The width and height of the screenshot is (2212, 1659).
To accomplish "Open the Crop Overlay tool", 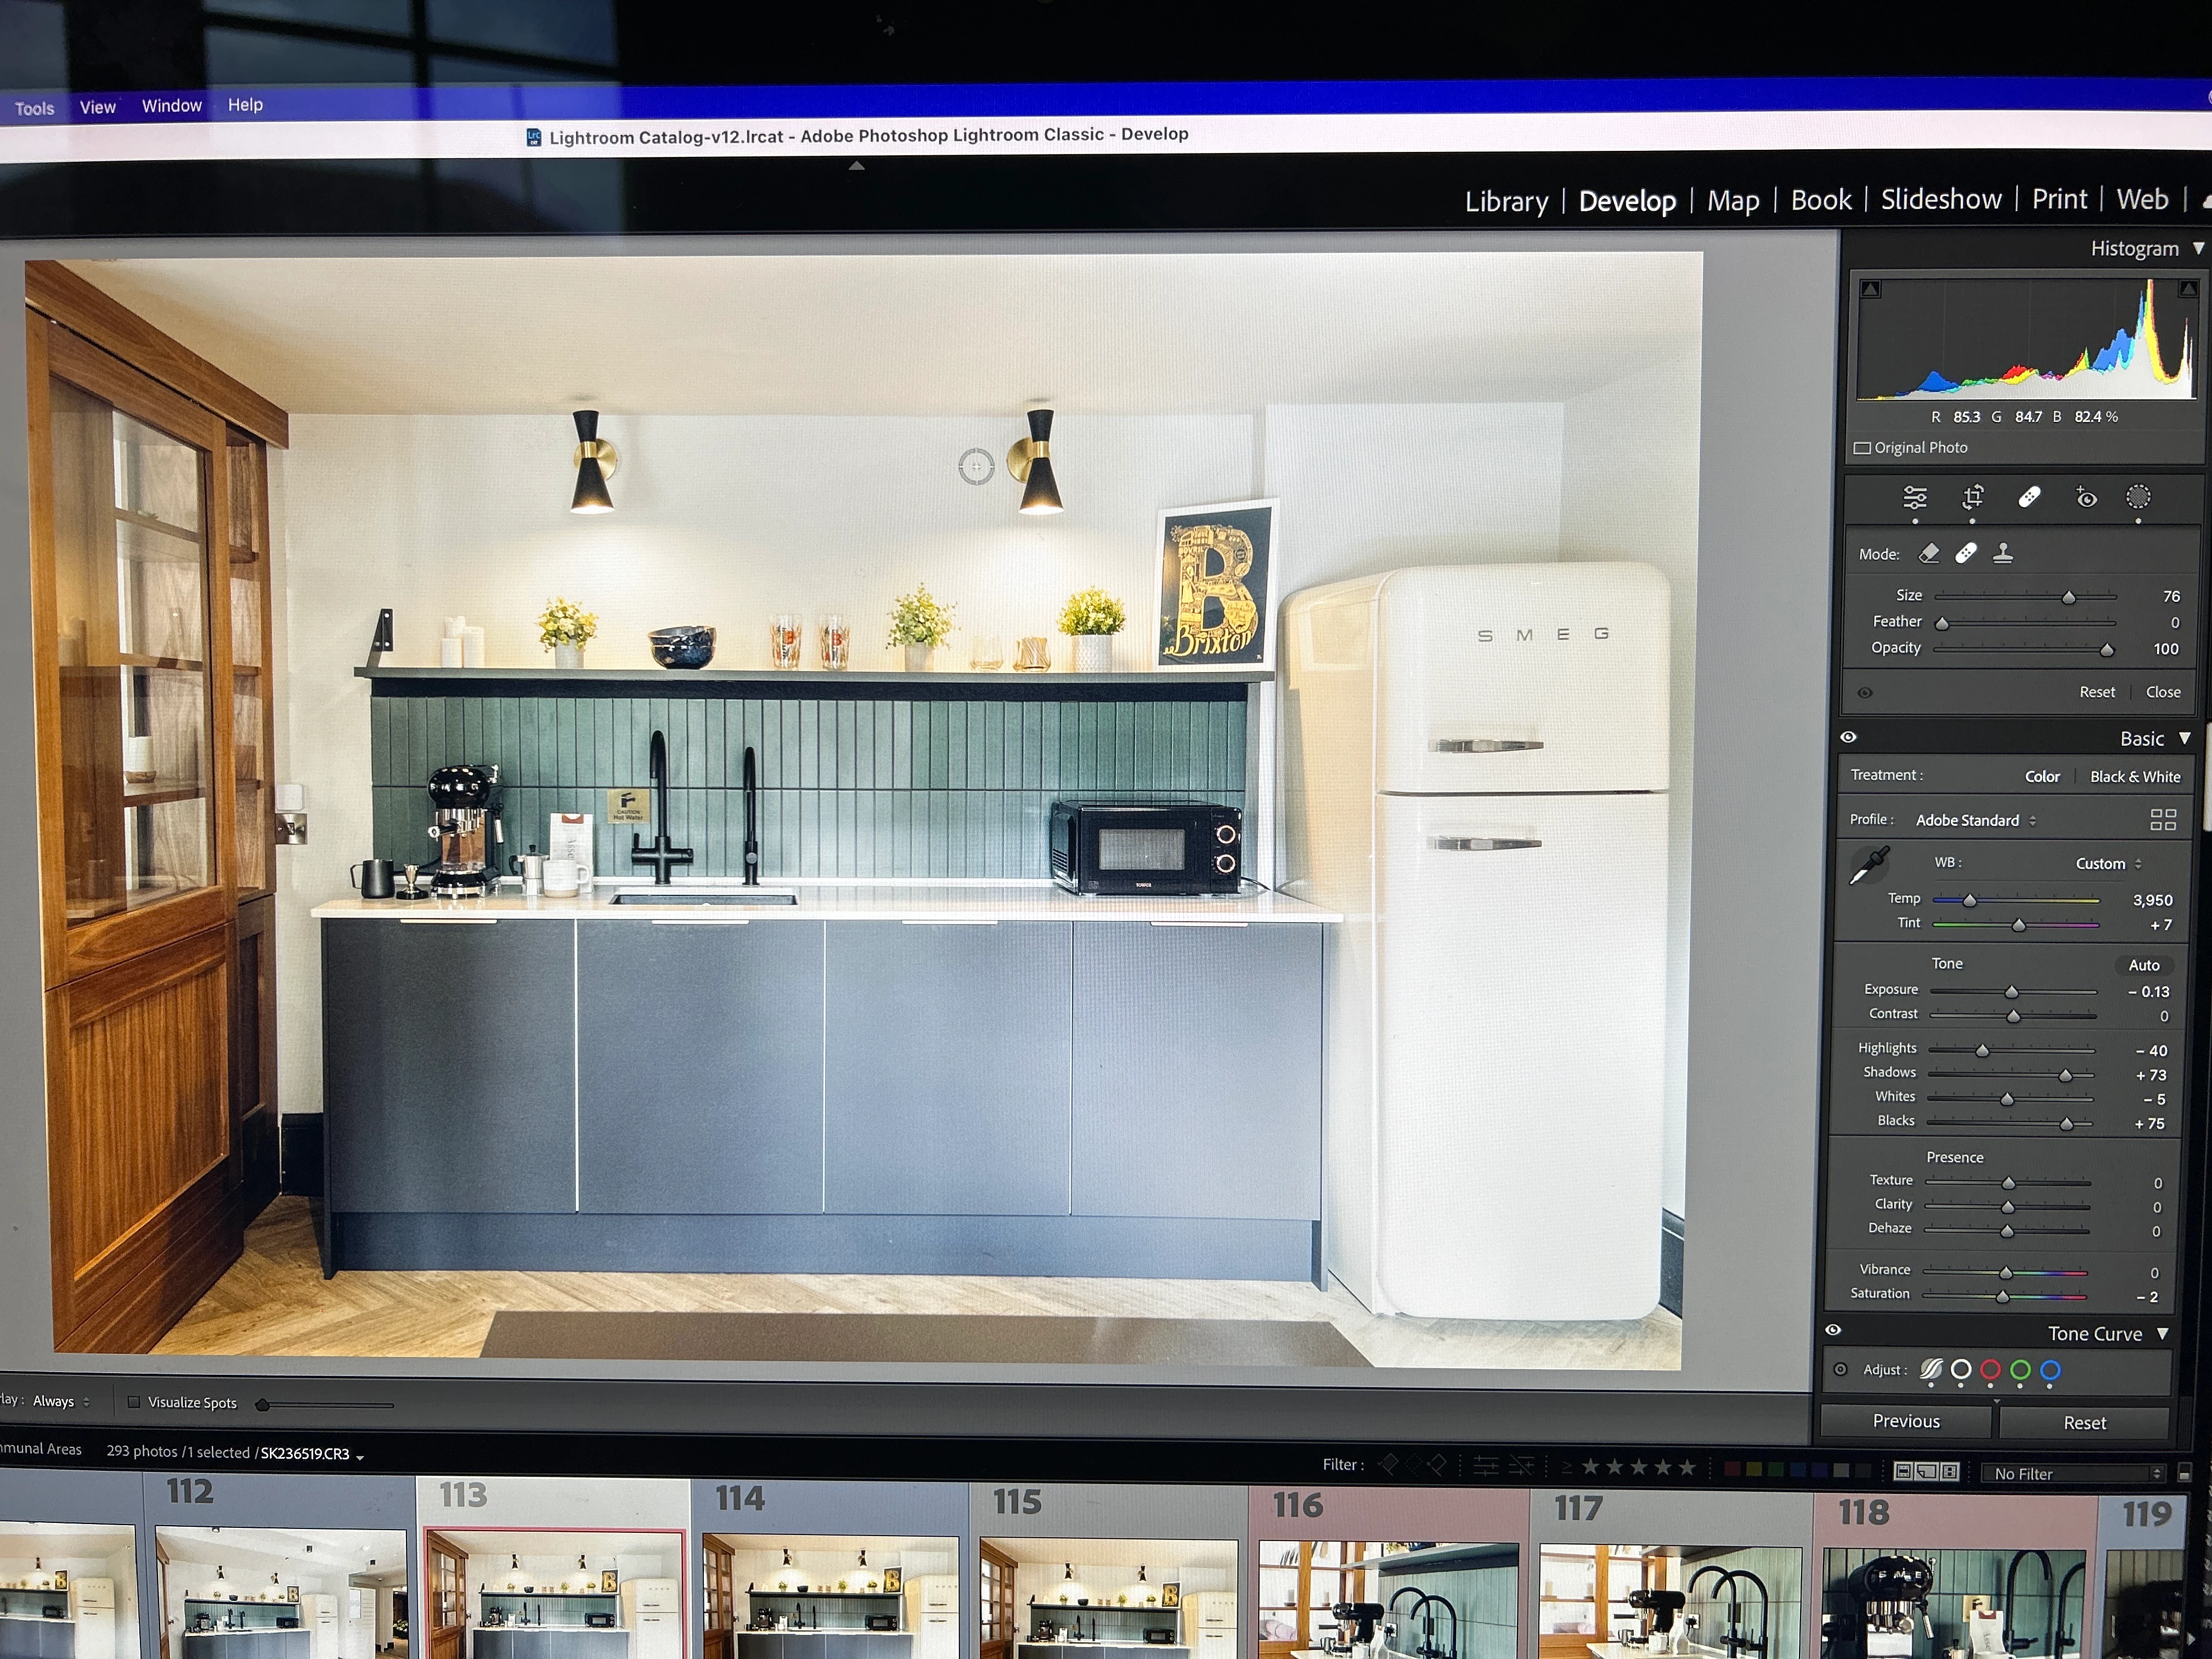I will (1973, 497).
